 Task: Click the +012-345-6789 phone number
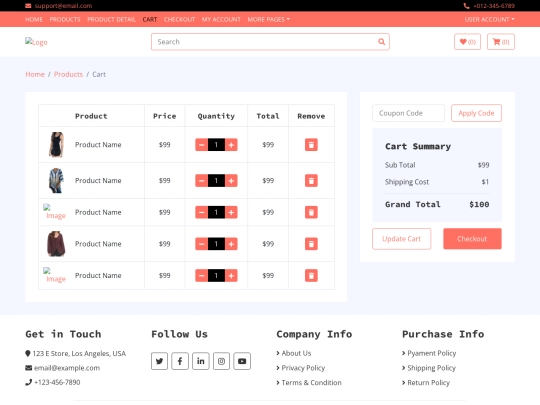[494, 6]
